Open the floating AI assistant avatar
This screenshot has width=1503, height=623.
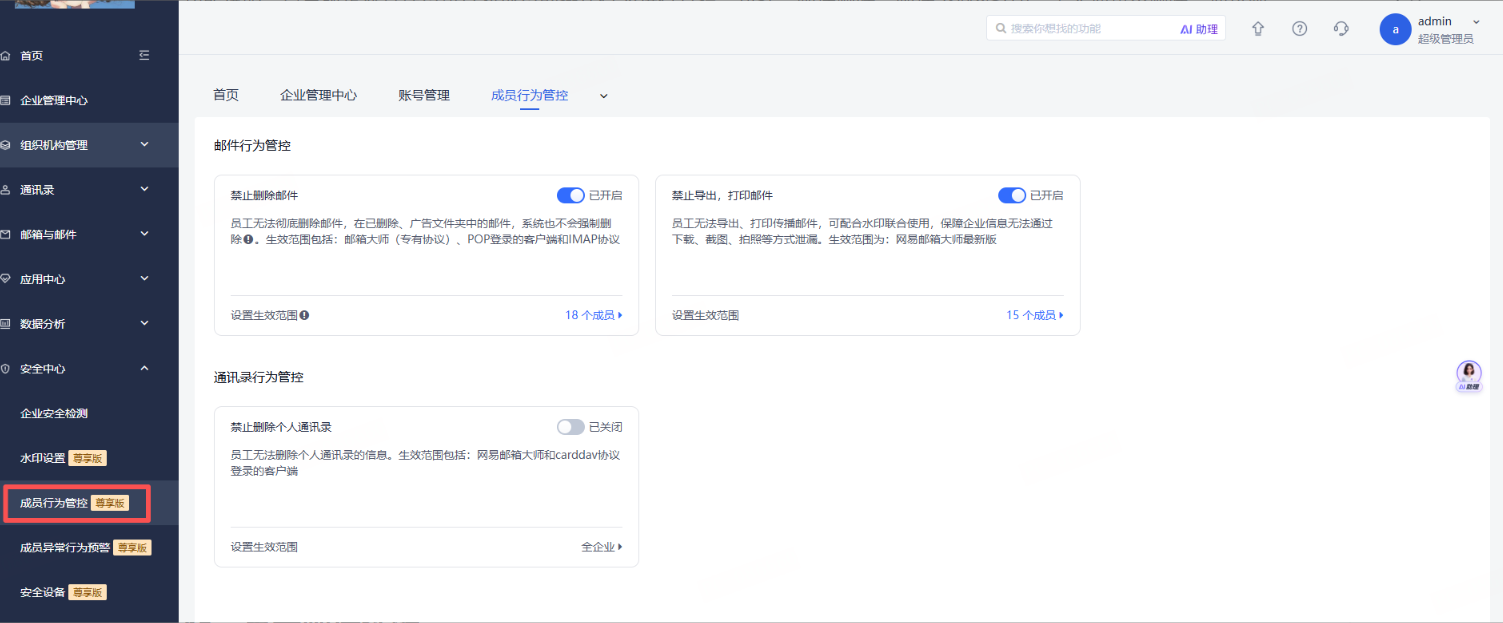[x=1469, y=375]
